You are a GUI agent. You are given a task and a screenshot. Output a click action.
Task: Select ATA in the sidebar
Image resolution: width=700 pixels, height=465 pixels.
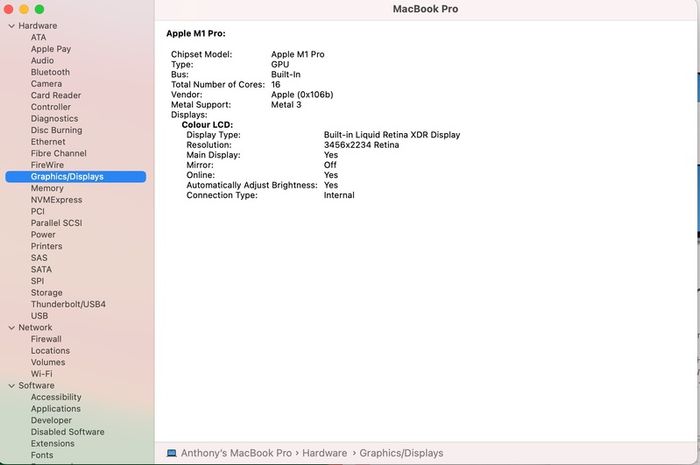pyautogui.click(x=38, y=37)
